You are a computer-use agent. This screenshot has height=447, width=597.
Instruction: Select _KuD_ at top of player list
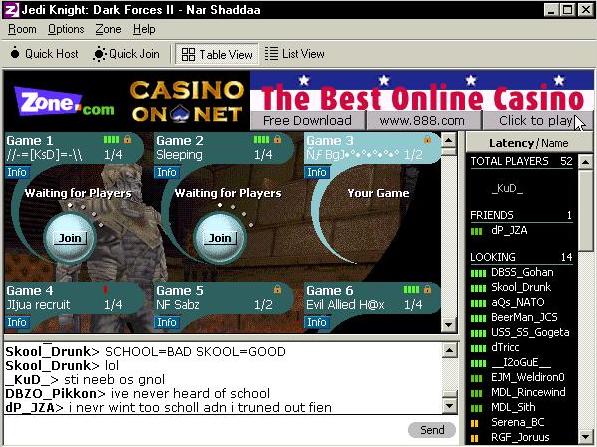(507, 188)
